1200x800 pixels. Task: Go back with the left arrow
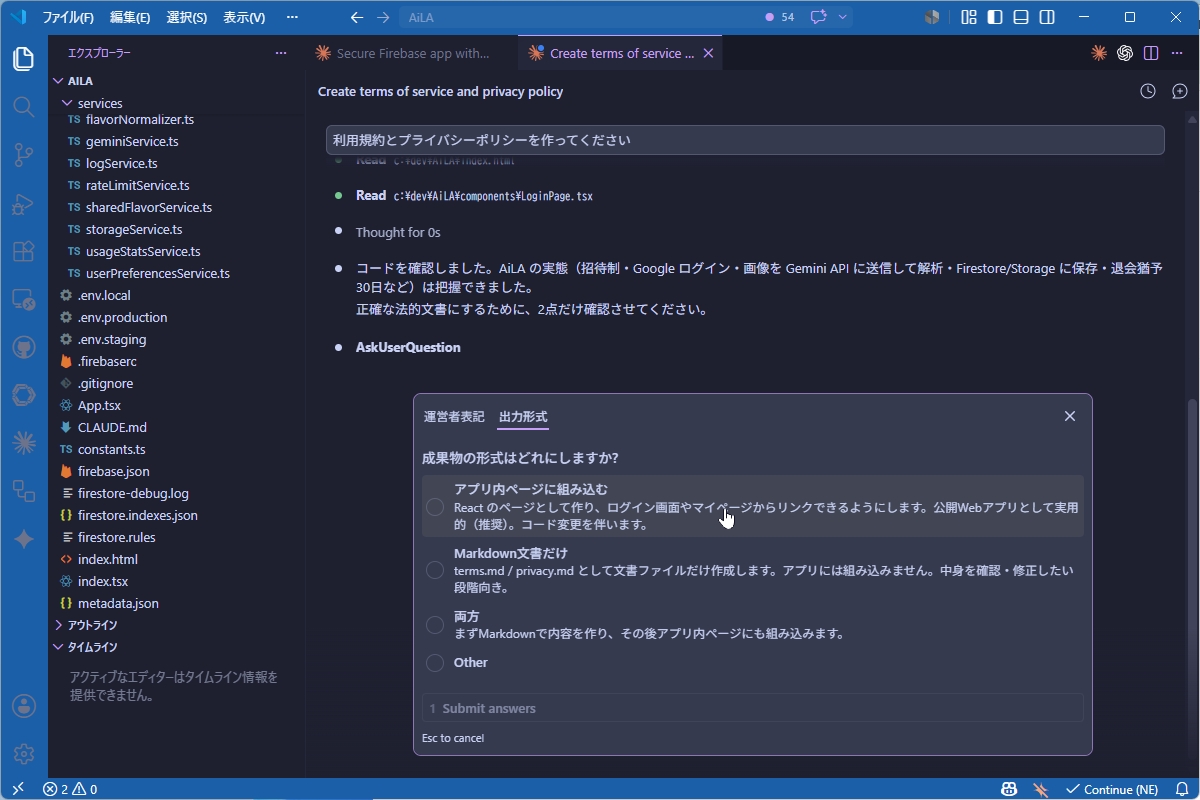pos(357,17)
